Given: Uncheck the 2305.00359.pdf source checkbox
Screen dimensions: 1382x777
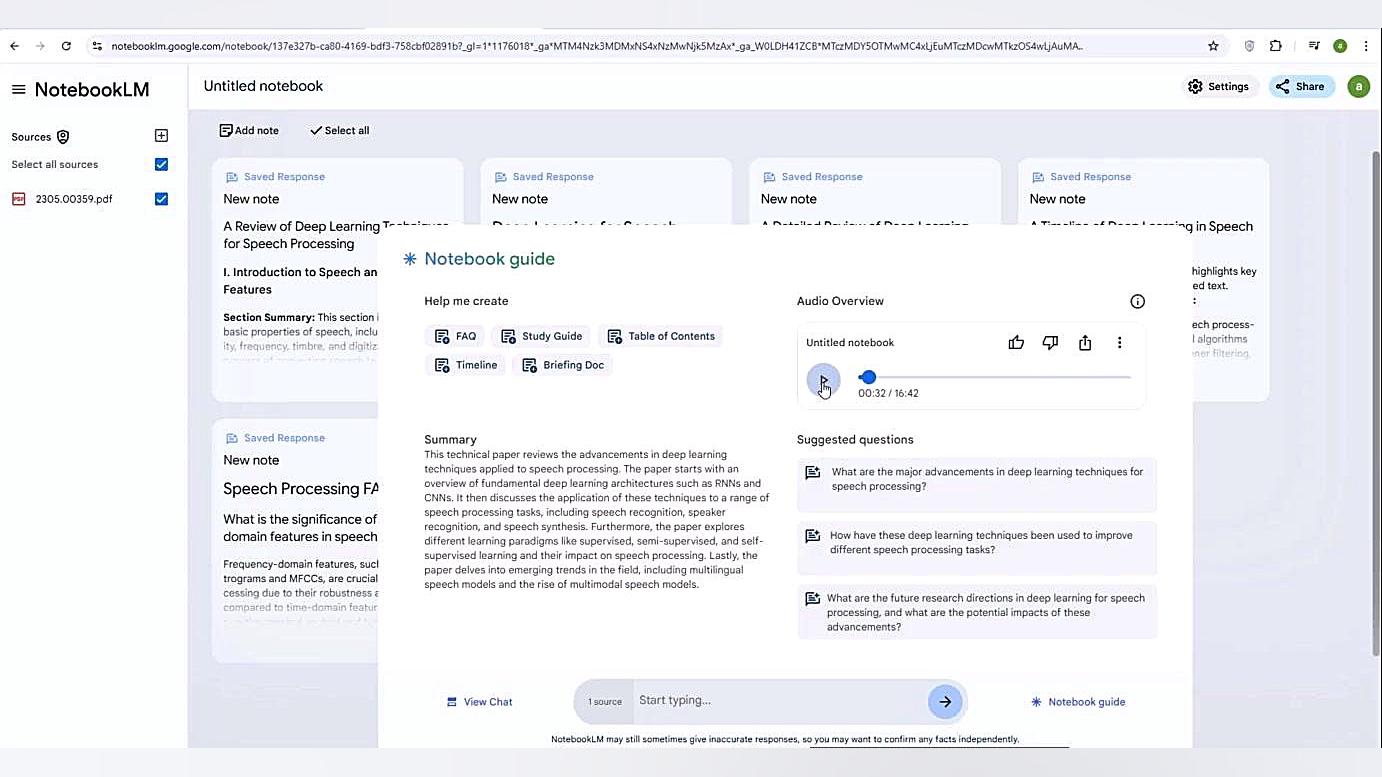Looking at the screenshot, I should point(161,199).
